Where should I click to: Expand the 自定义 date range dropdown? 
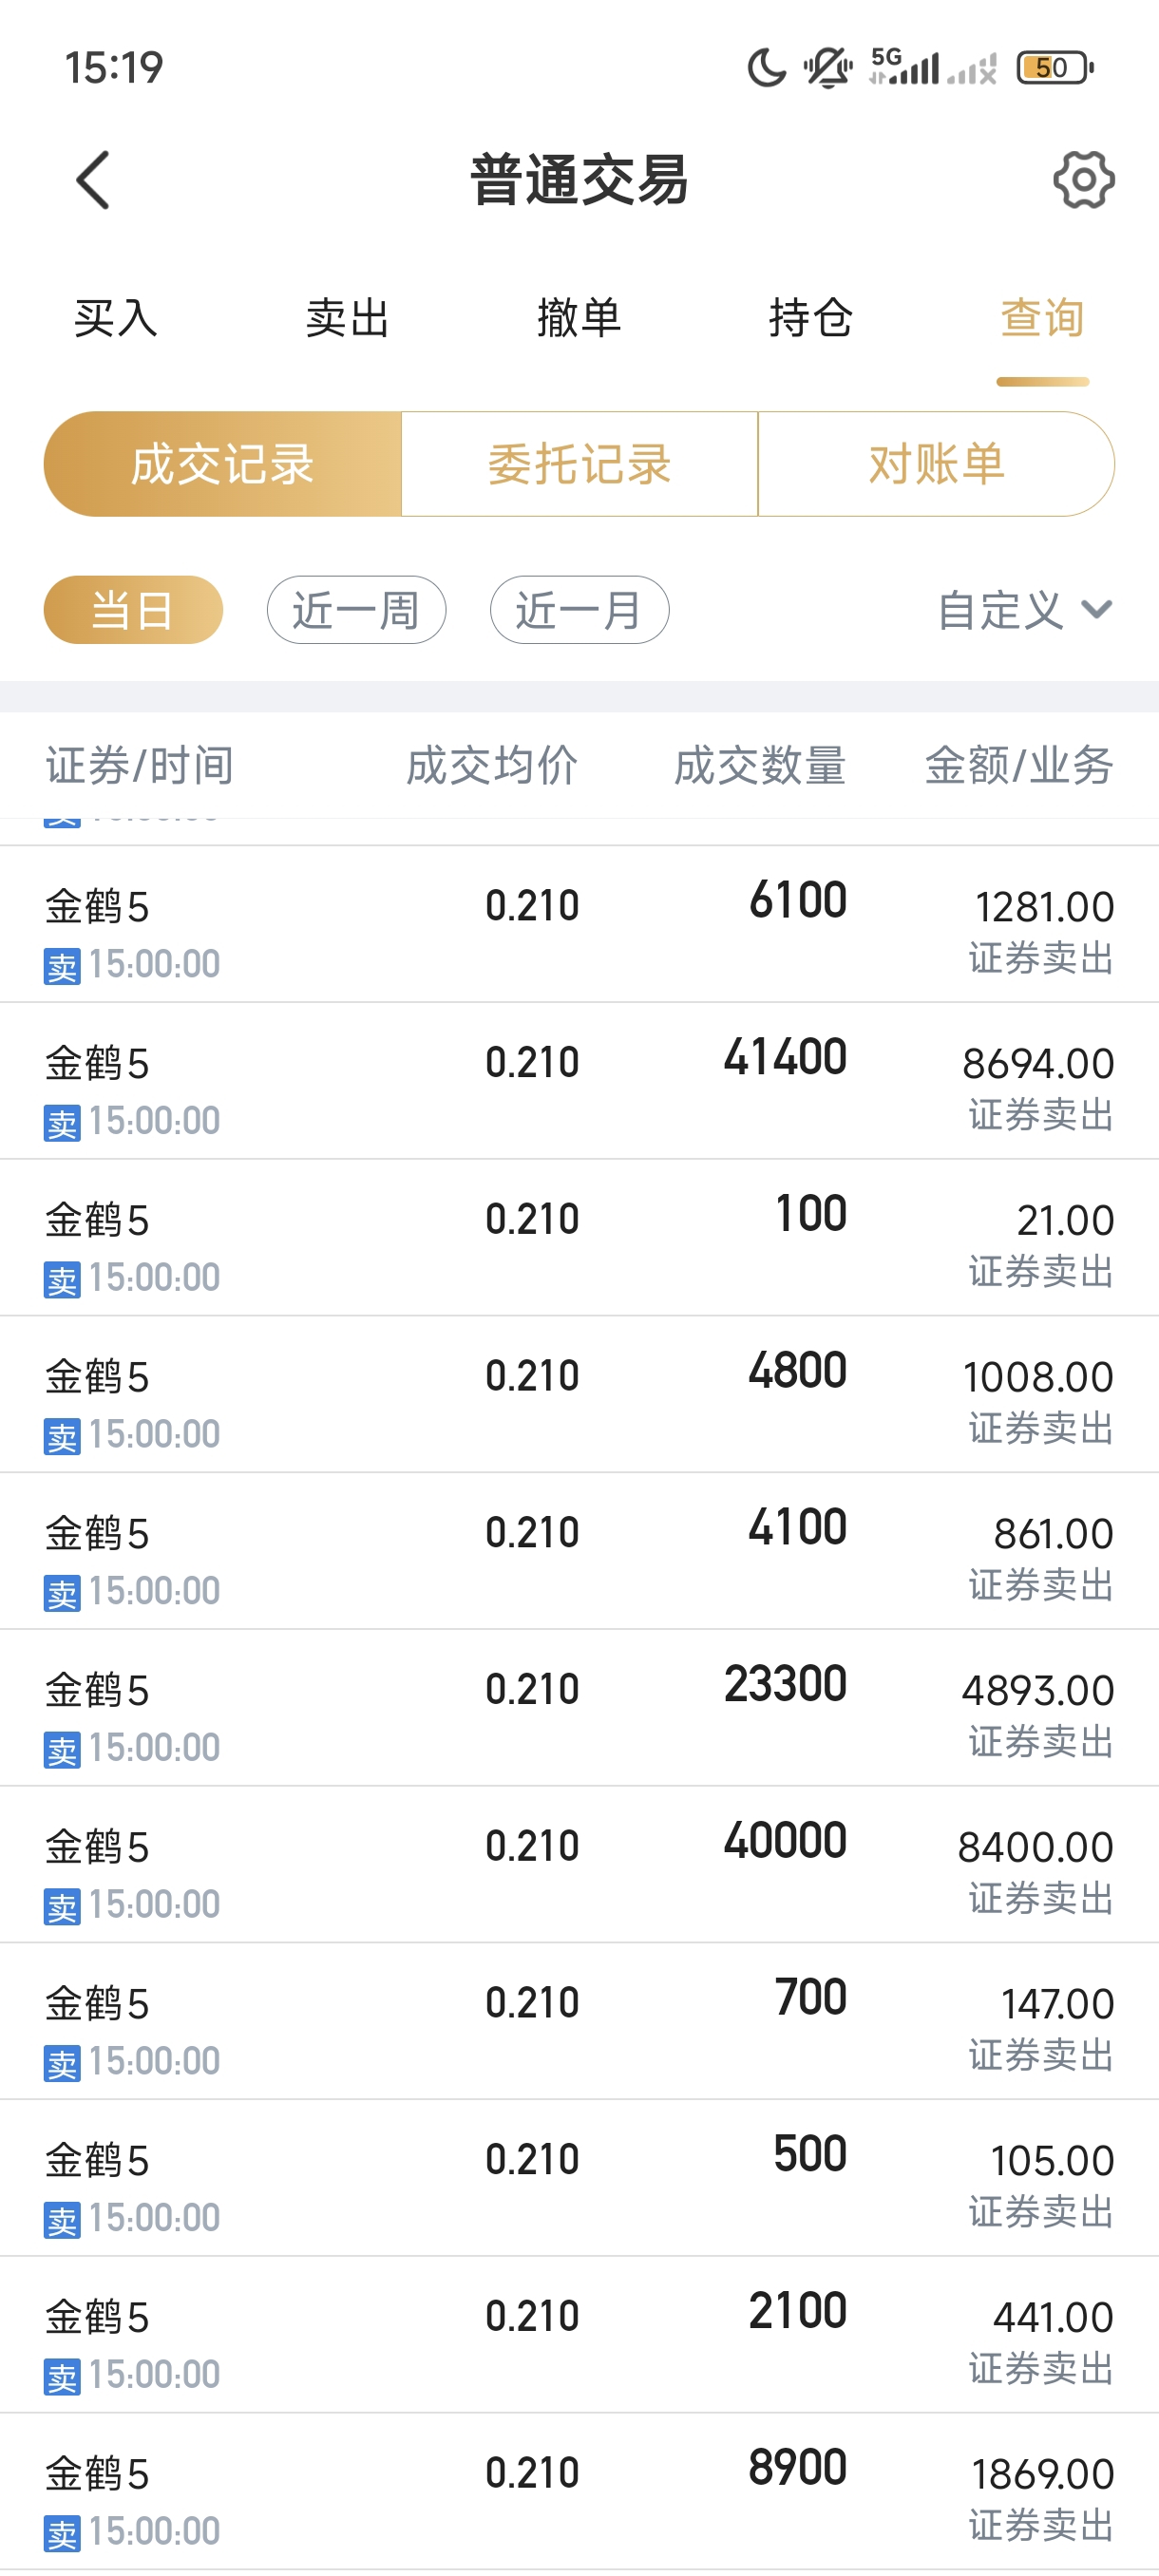[x=1001, y=610]
